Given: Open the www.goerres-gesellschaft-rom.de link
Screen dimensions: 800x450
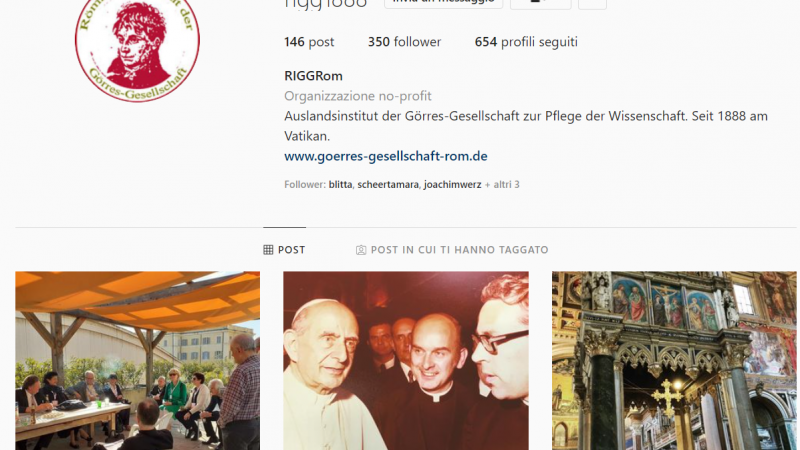Looking at the screenshot, I should [x=386, y=156].
